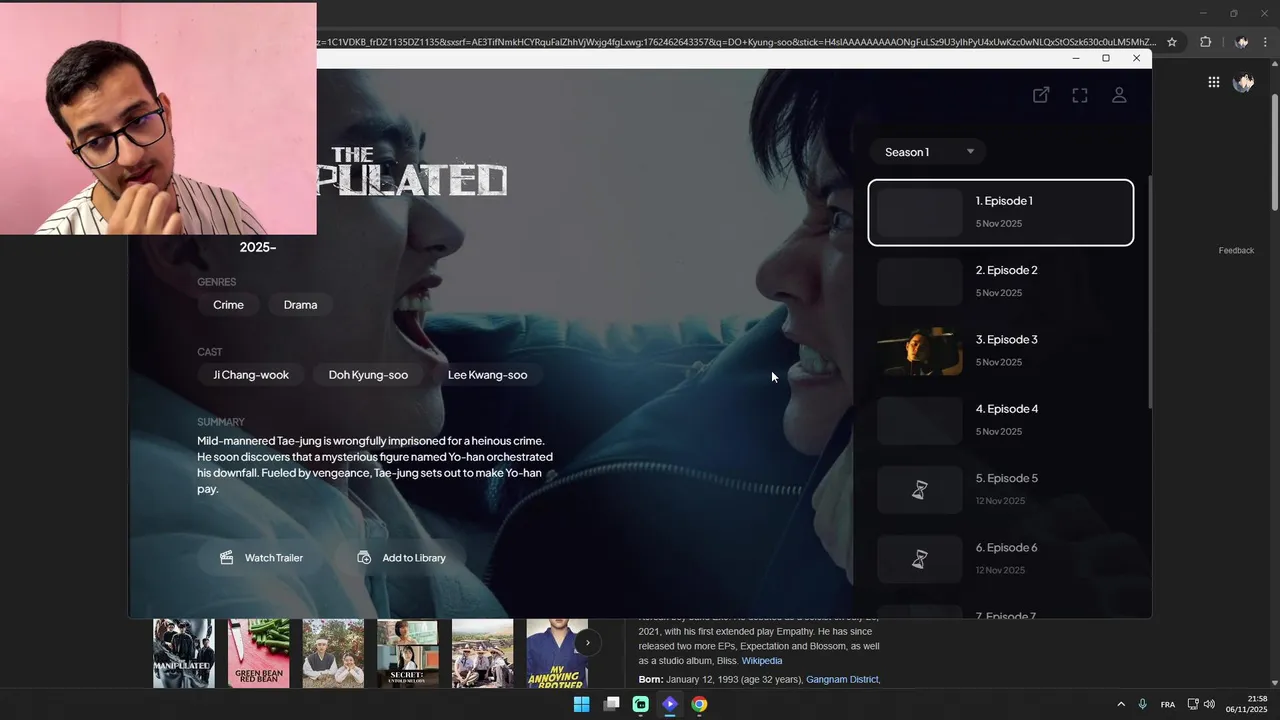
Task: Click the Add to Library text label
Action: coord(414,558)
